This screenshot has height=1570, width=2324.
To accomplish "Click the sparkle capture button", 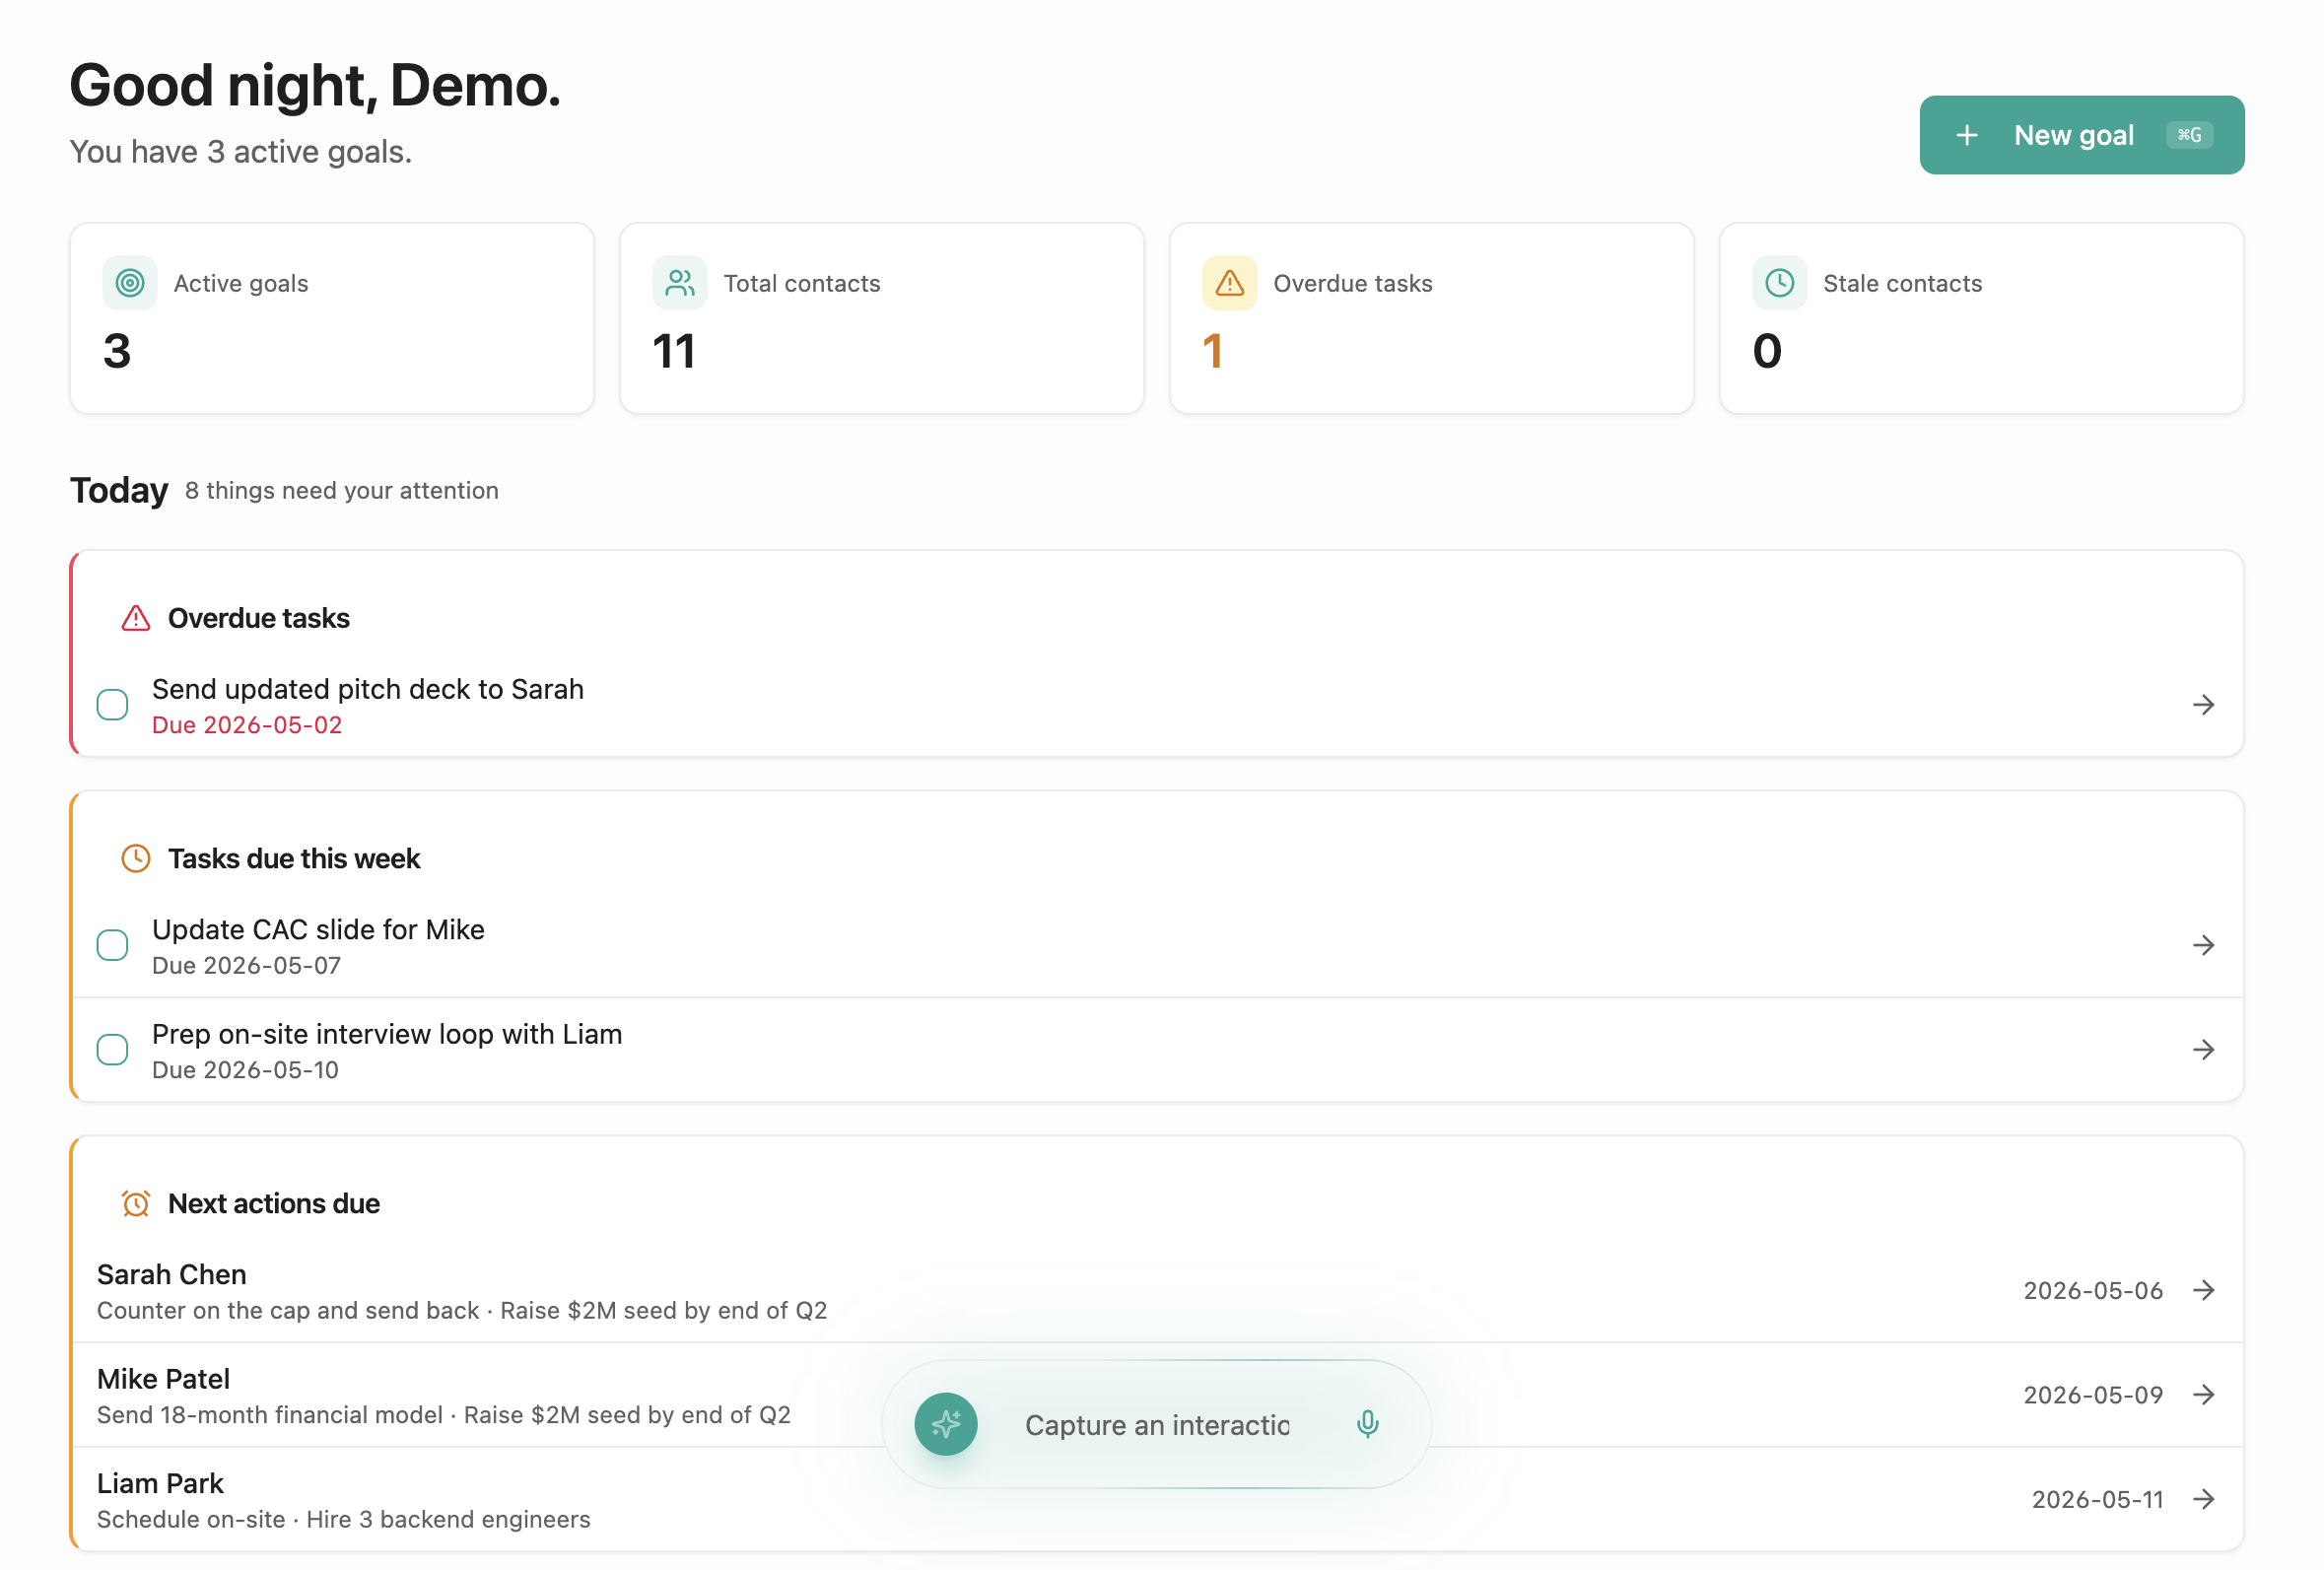I will coord(946,1424).
